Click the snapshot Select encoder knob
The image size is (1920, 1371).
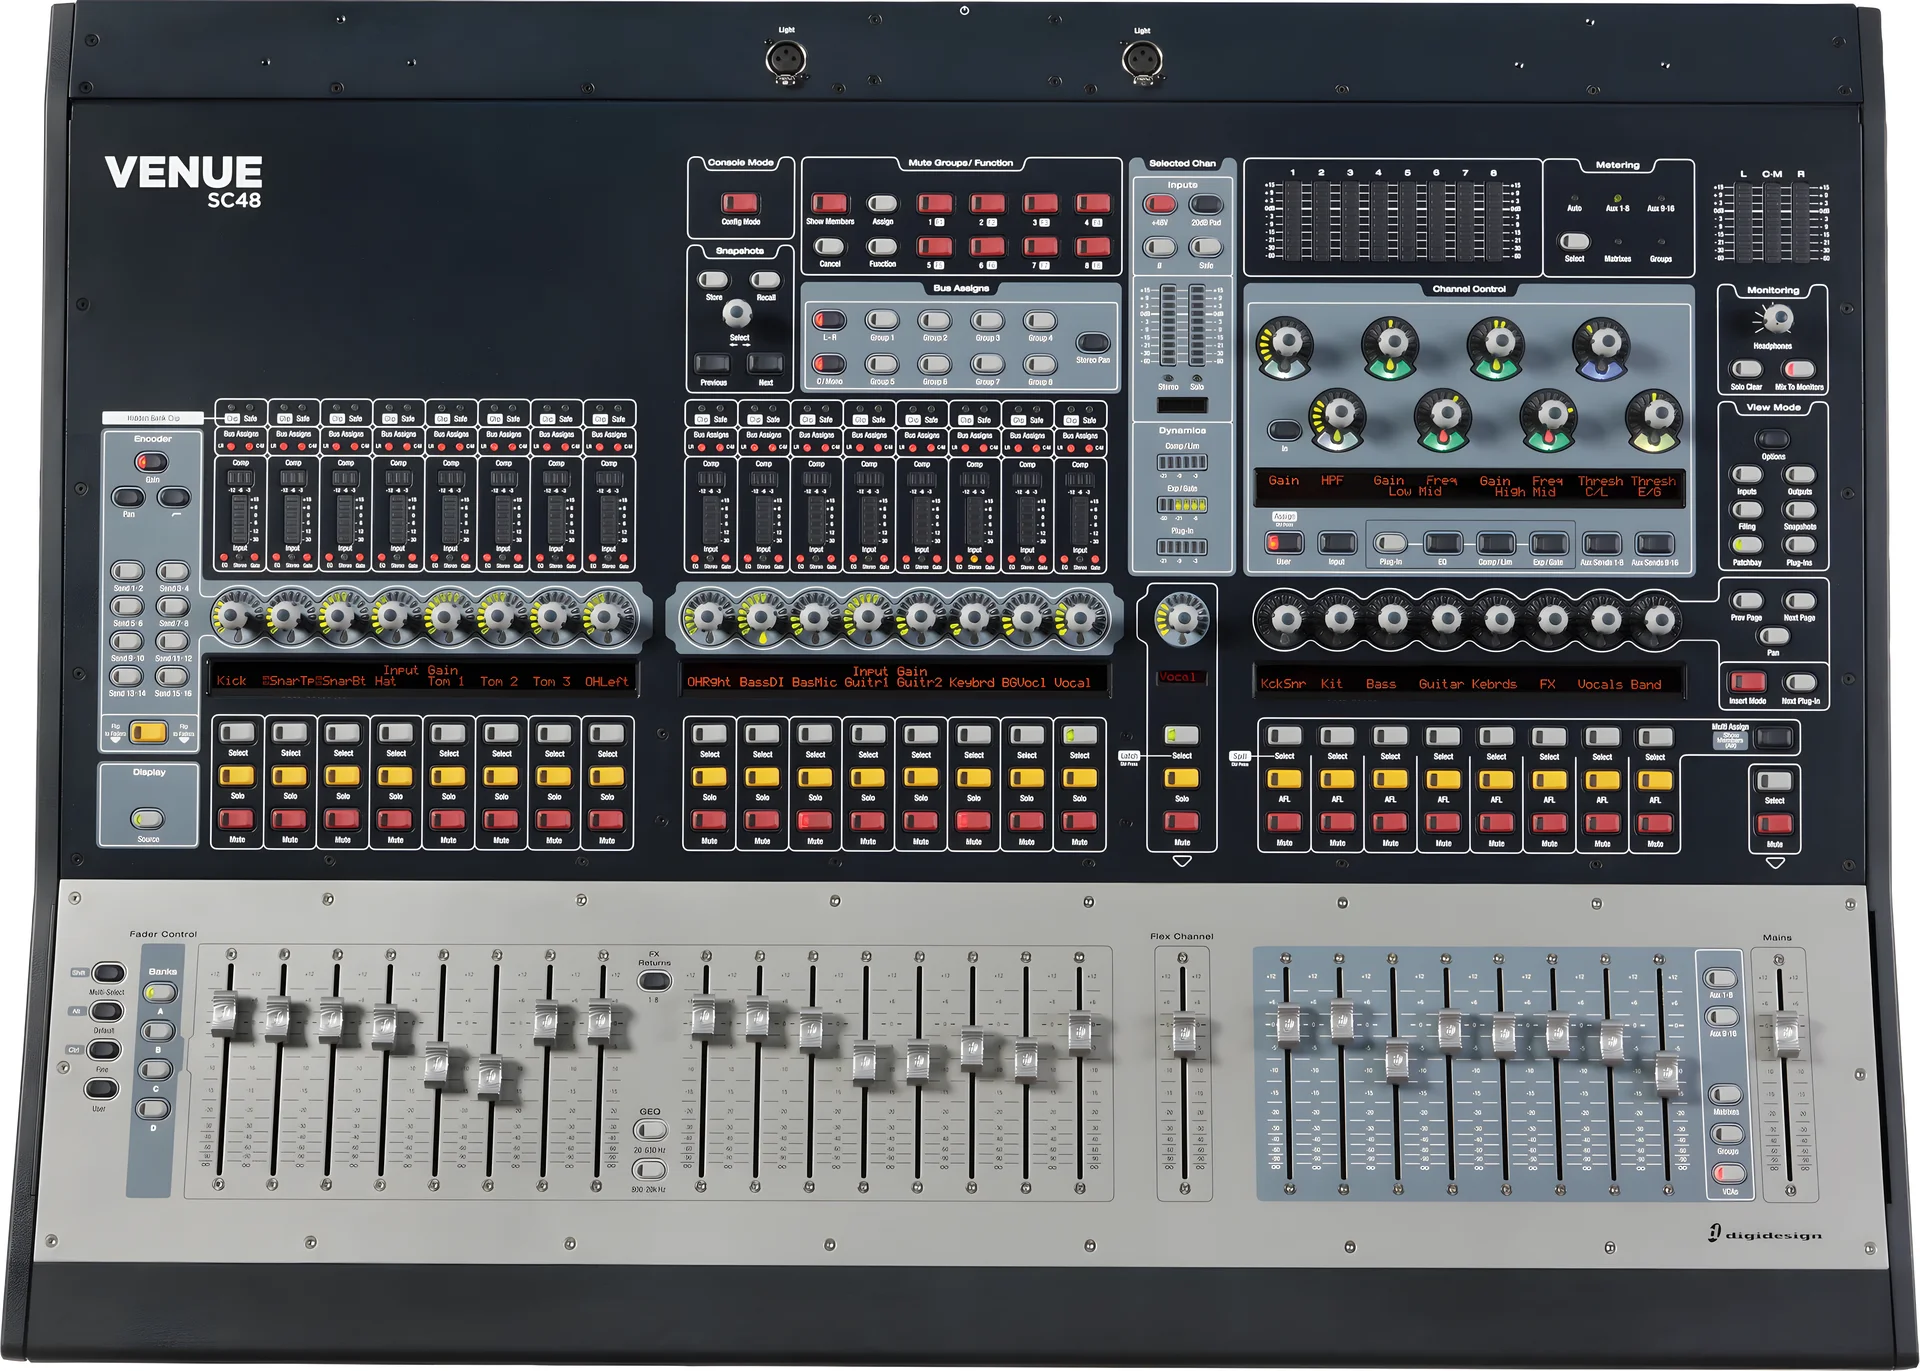737,313
